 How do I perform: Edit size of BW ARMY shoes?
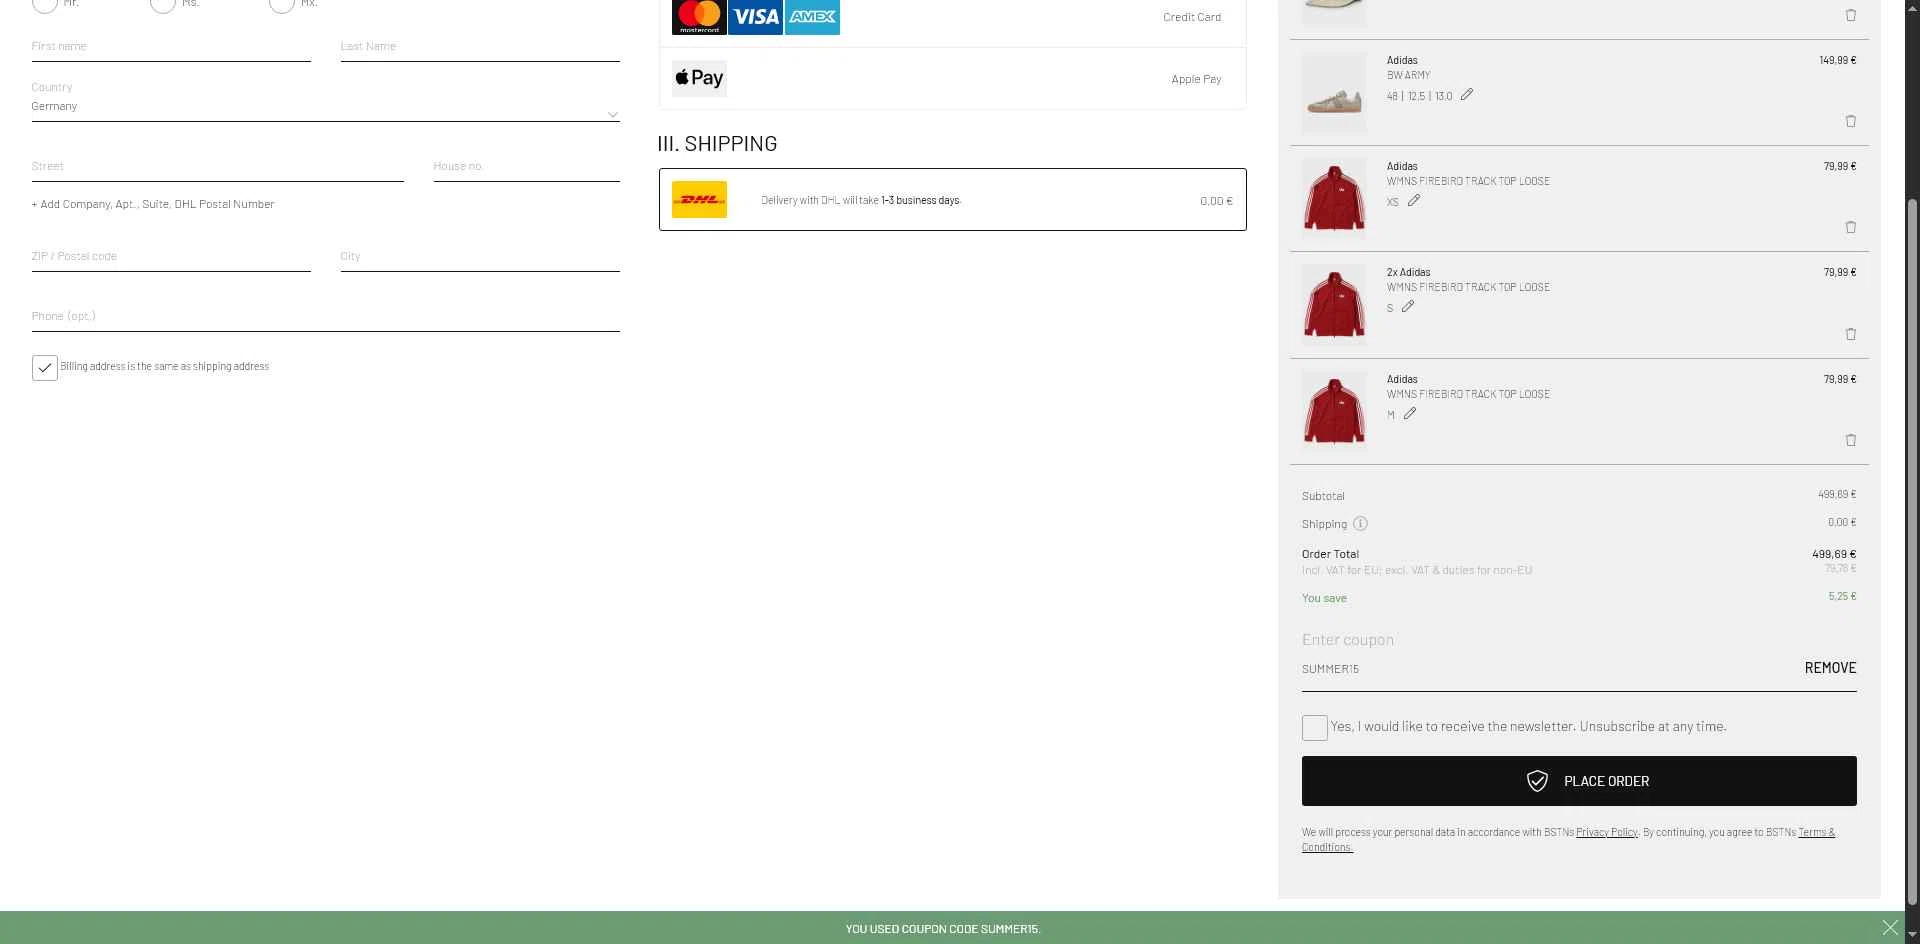(x=1467, y=95)
